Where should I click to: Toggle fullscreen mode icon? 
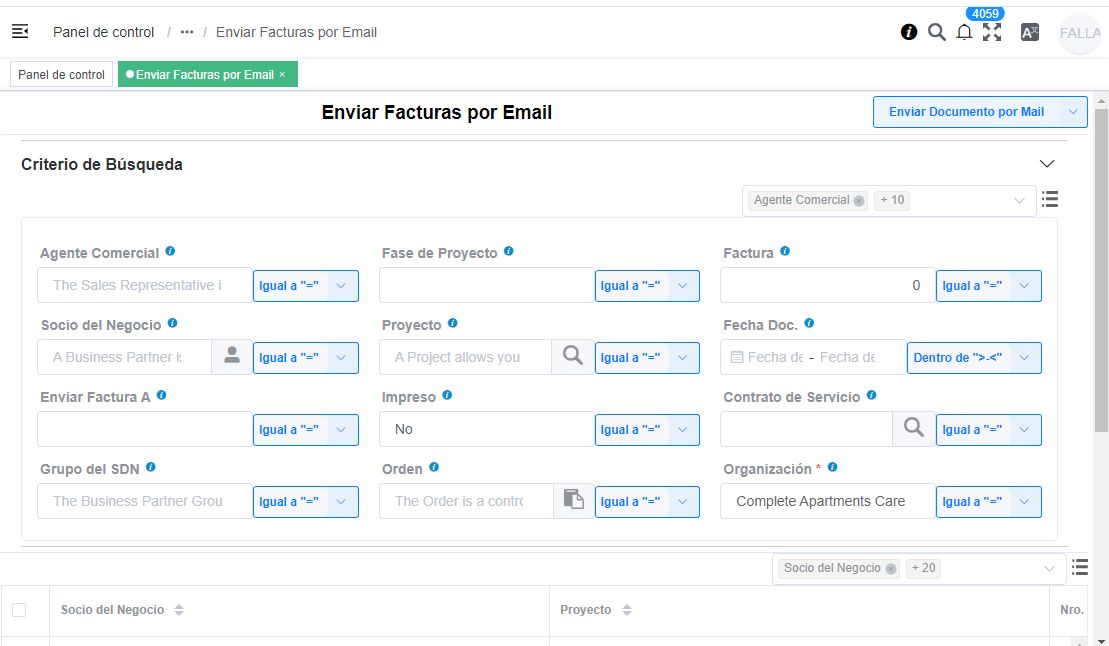coord(992,32)
